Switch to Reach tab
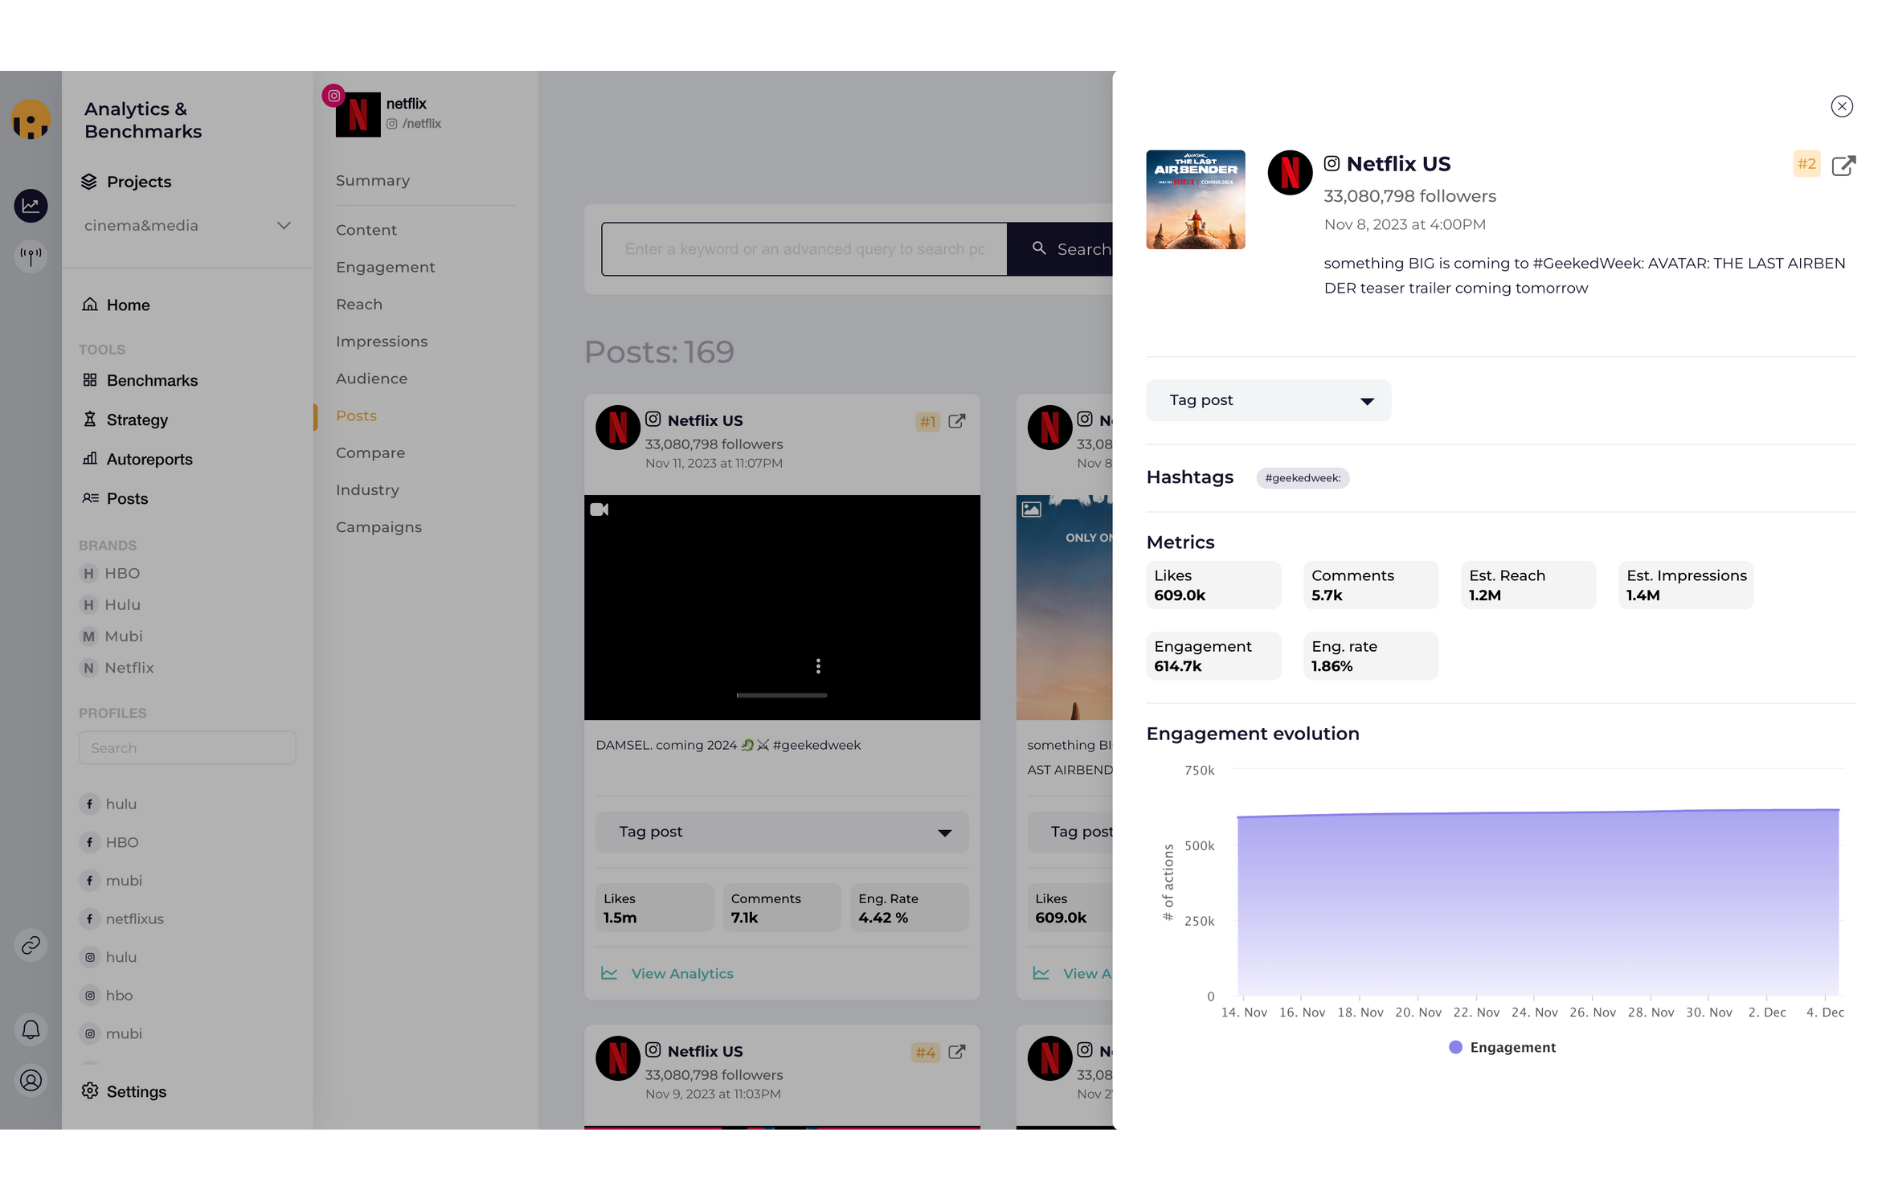Screen dimensions: 1890x1200 tap(359, 304)
